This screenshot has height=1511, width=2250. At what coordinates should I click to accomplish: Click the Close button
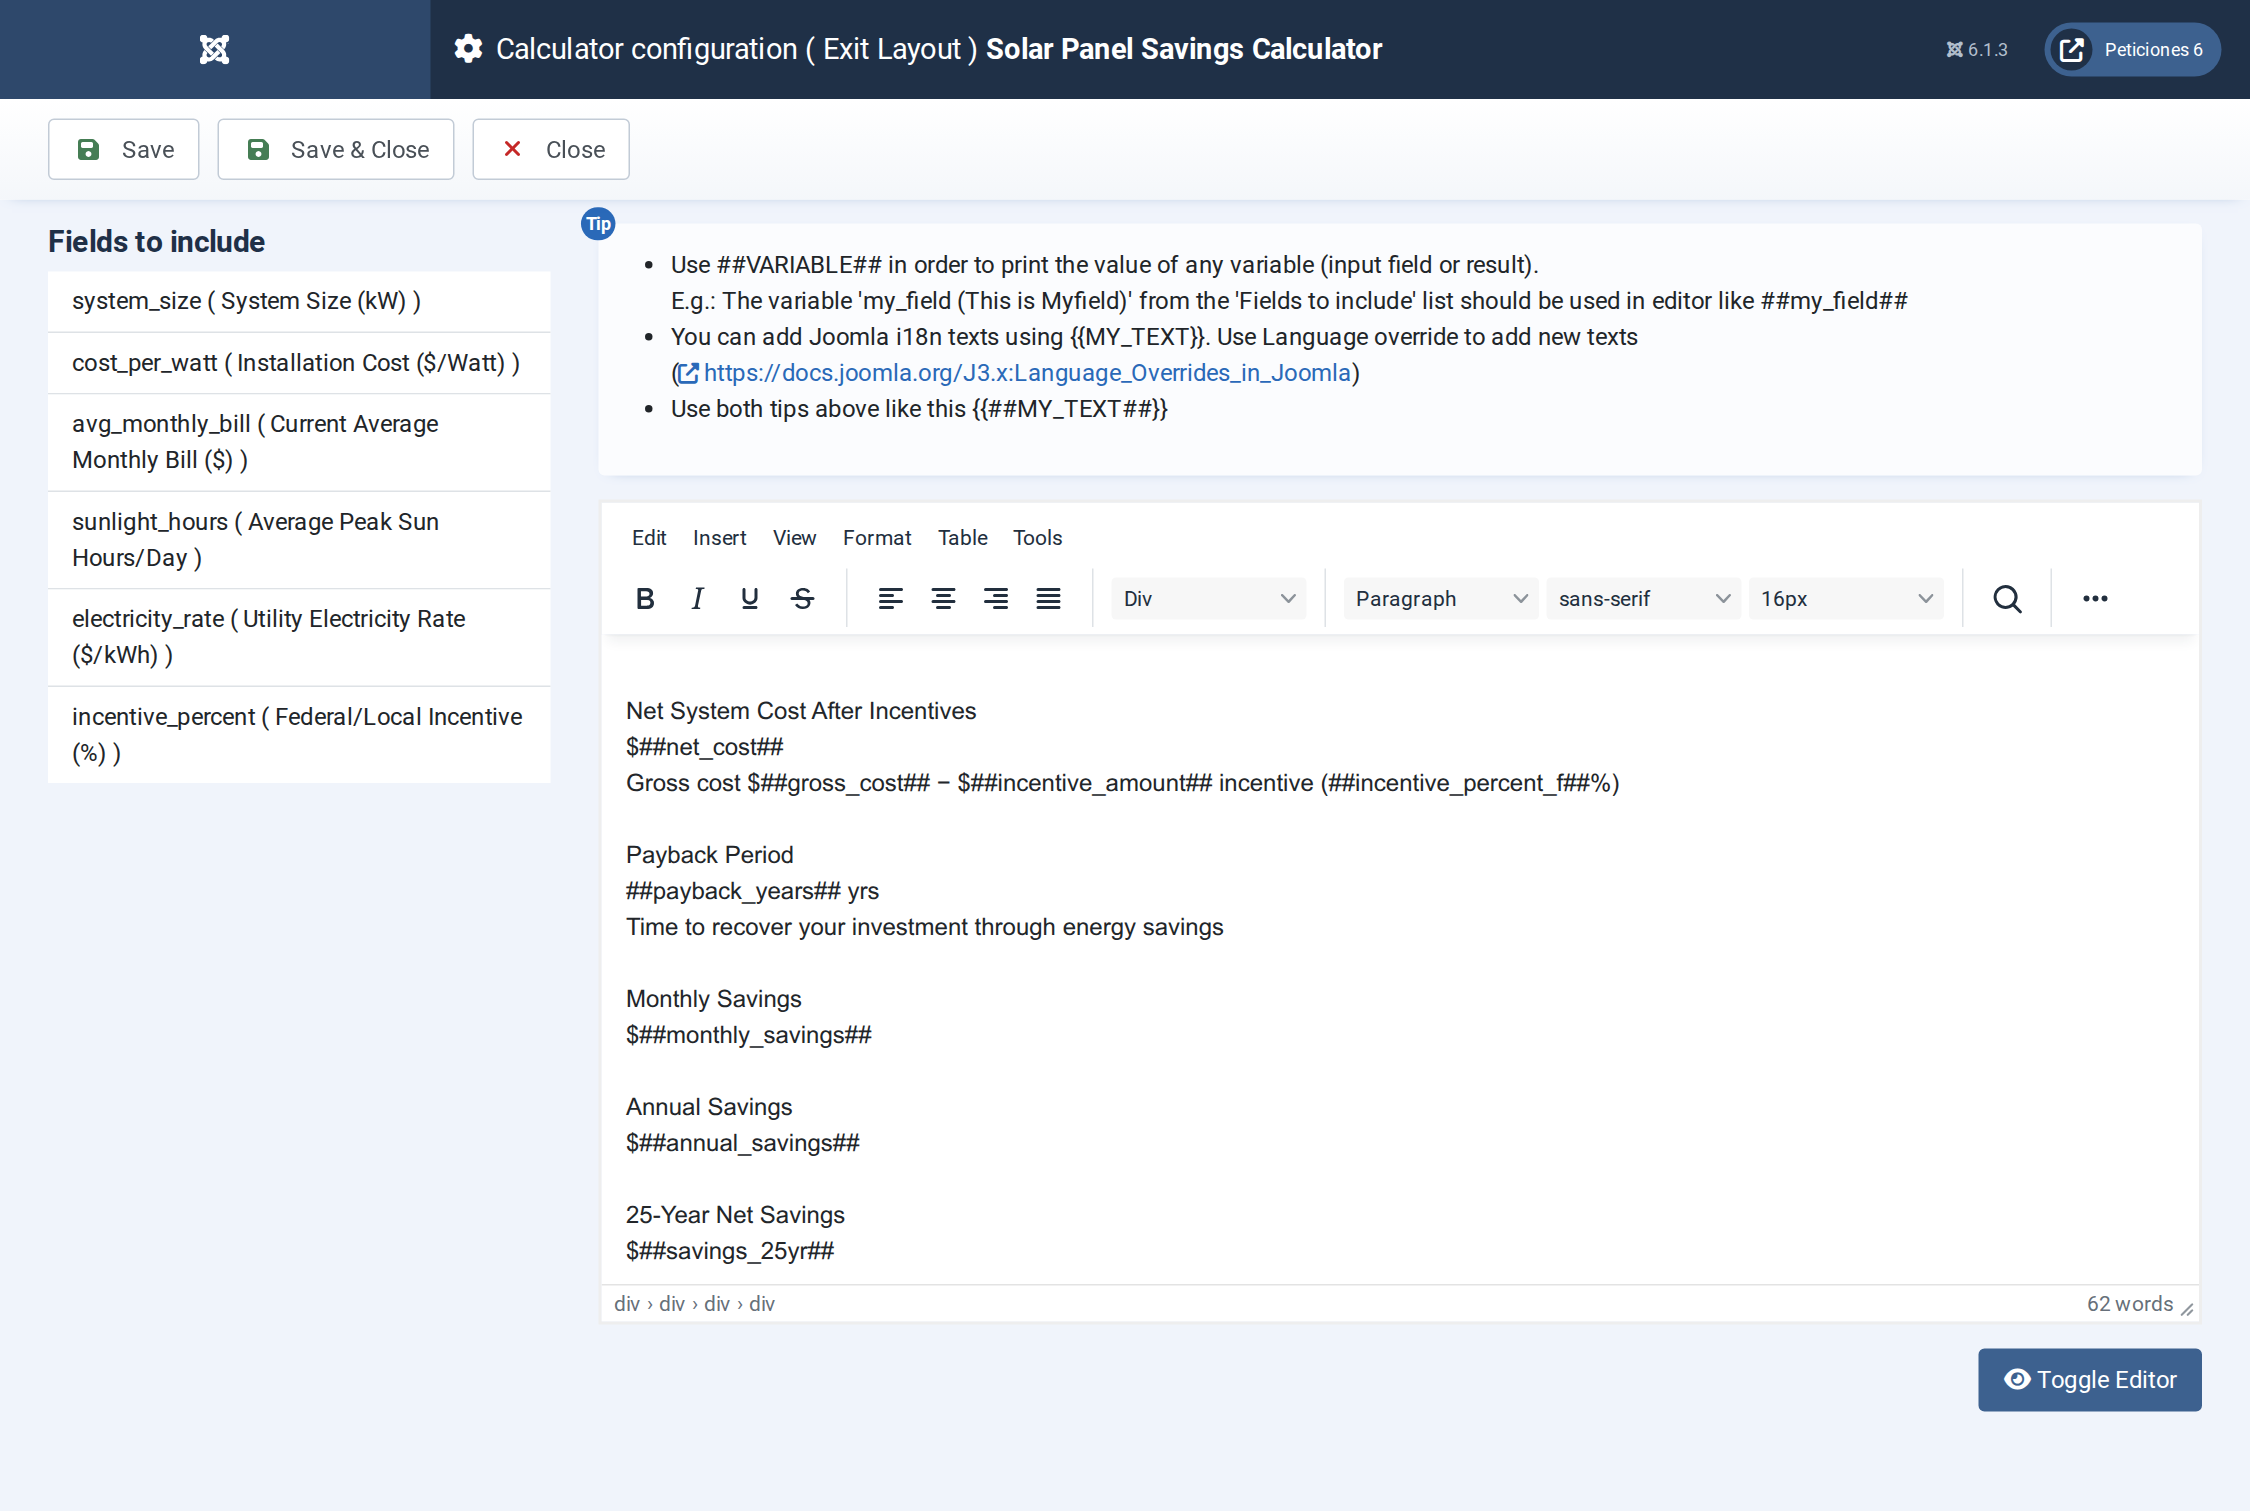point(551,149)
